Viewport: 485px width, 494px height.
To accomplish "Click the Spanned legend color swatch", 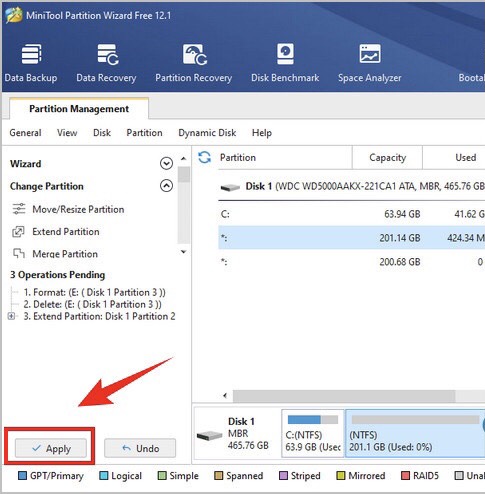I will coord(219,476).
